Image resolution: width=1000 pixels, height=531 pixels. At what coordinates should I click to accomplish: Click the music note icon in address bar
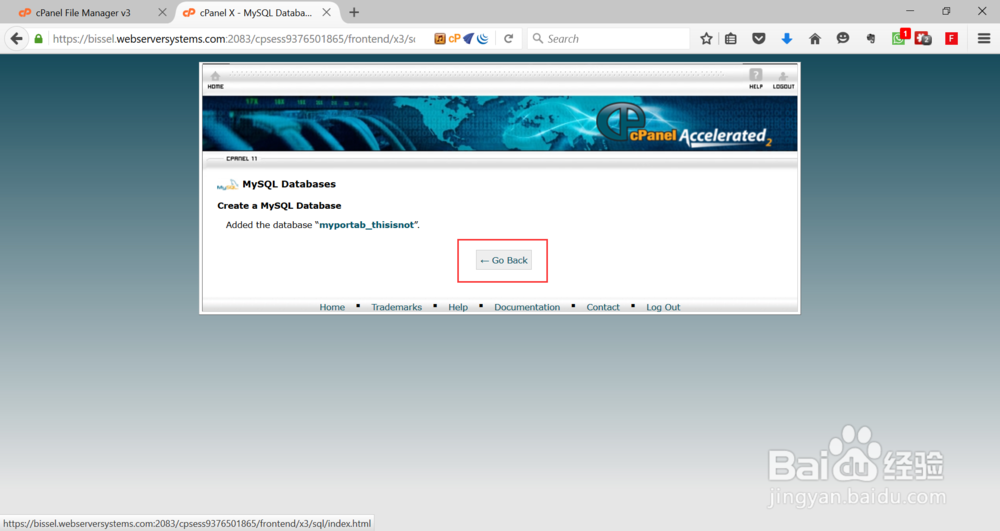440,39
